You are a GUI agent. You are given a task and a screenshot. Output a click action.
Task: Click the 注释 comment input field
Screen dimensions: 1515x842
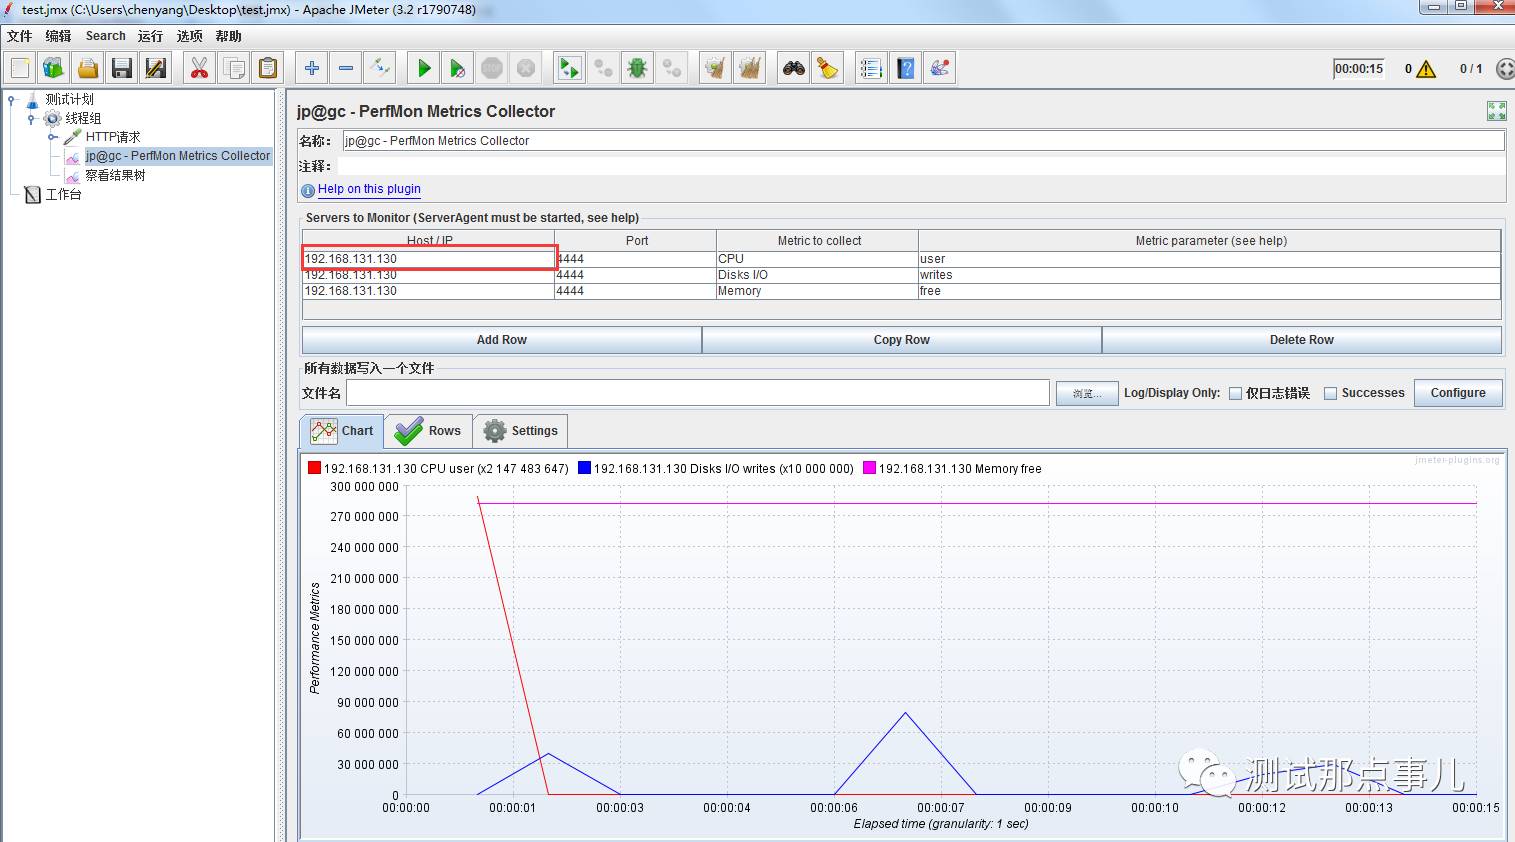921,166
